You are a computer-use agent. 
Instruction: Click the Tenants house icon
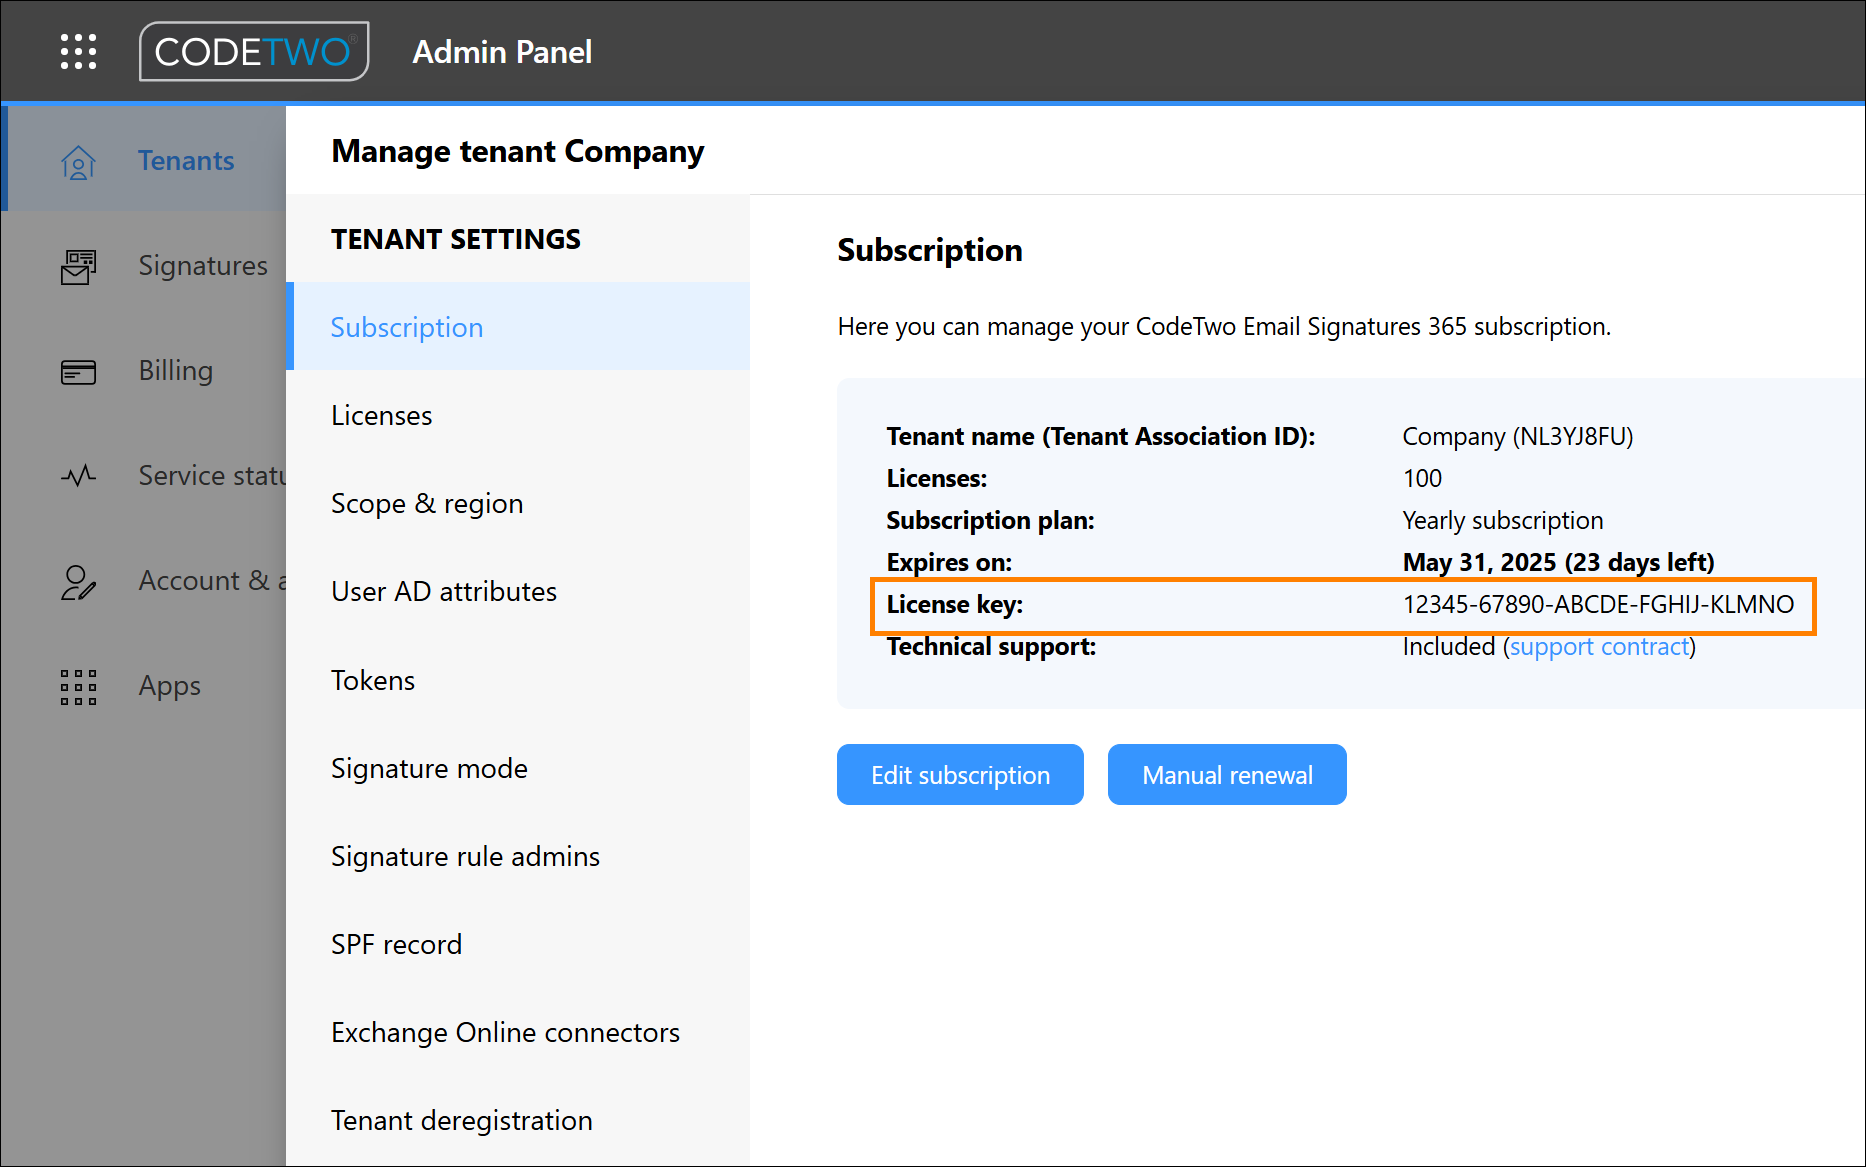coord(78,161)
